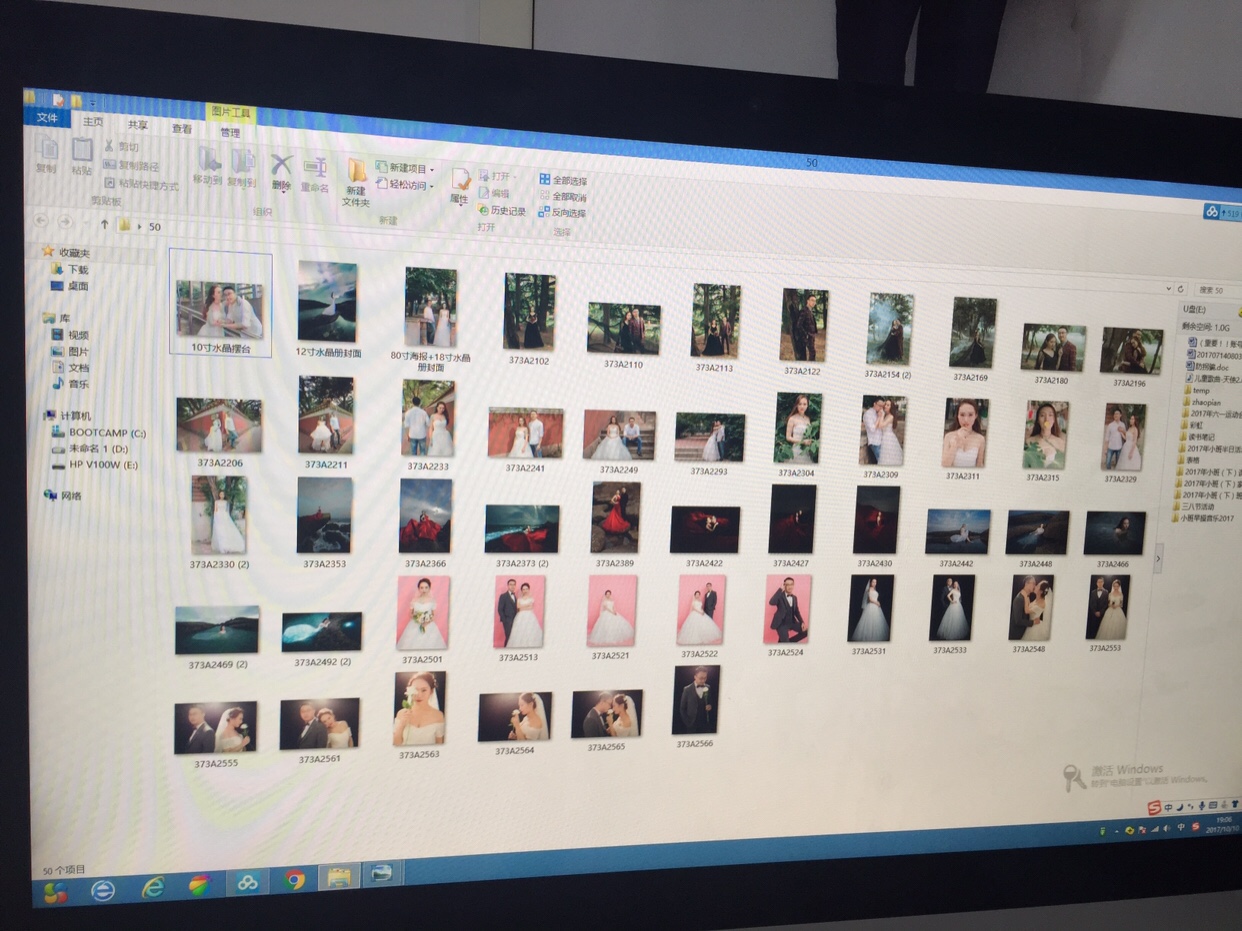Switch to the 查看 tab
Screen dimensions: 1242x931
(182, 128)
